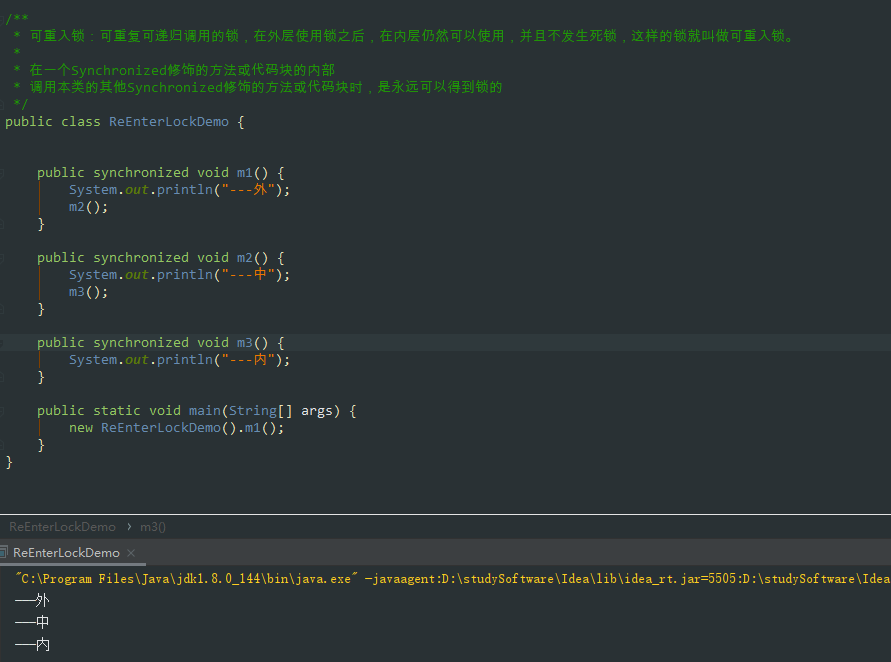
Task: Click the string "---外" in code
Action: tap(248, 189)
